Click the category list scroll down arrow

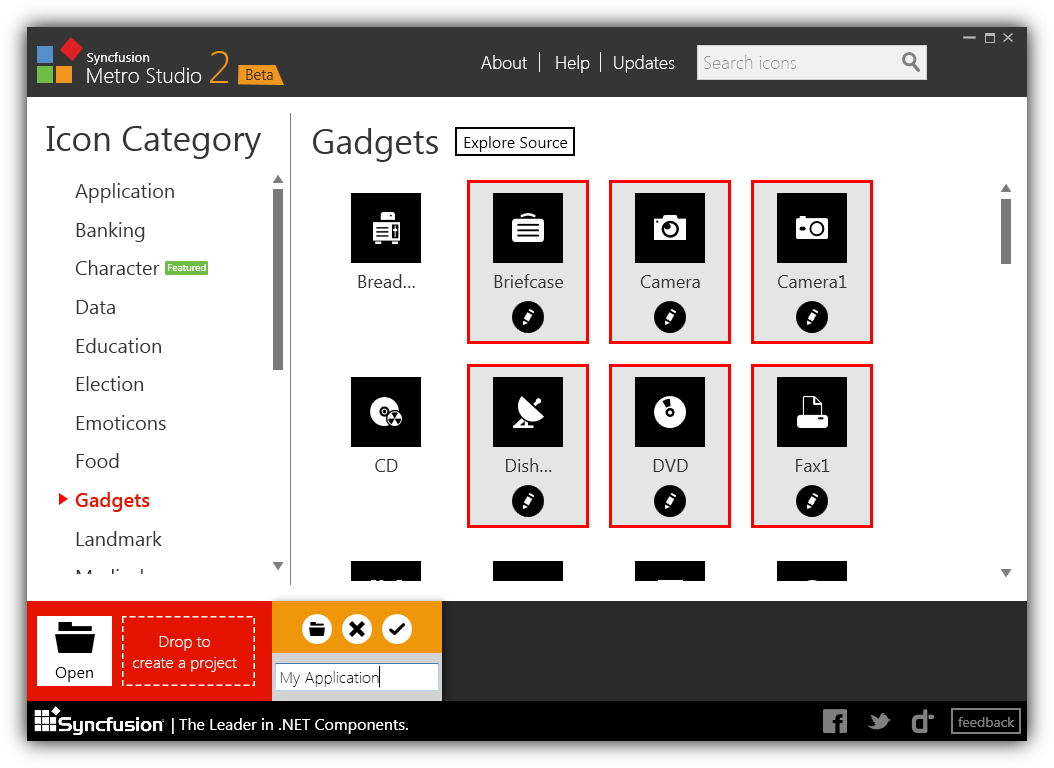(278, 566)
